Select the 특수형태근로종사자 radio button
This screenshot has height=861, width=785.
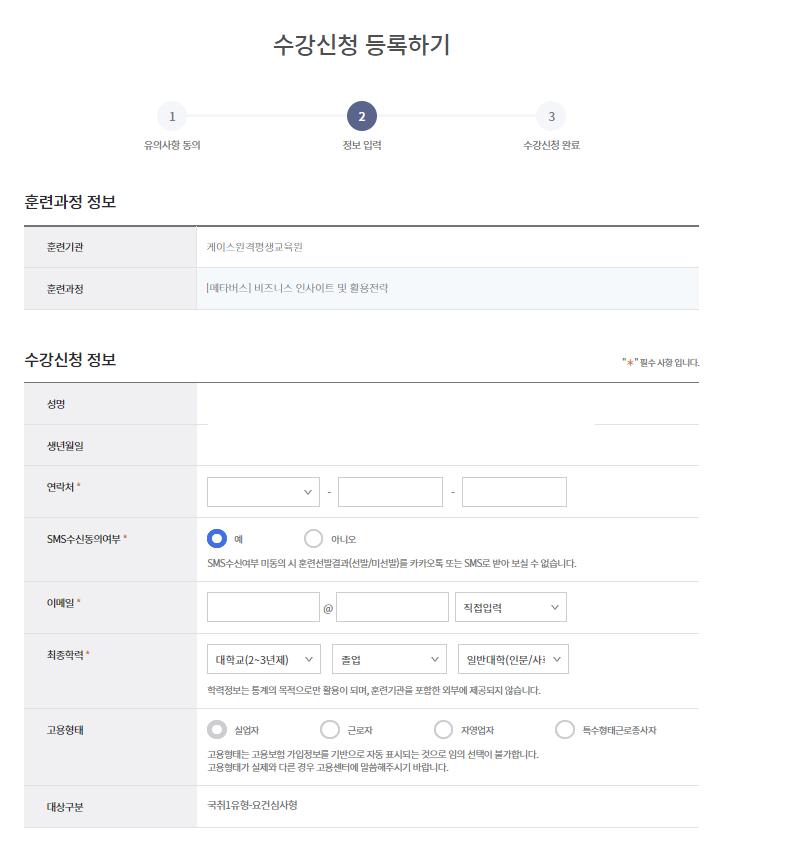pyautogui.click(x=565, y=730)
